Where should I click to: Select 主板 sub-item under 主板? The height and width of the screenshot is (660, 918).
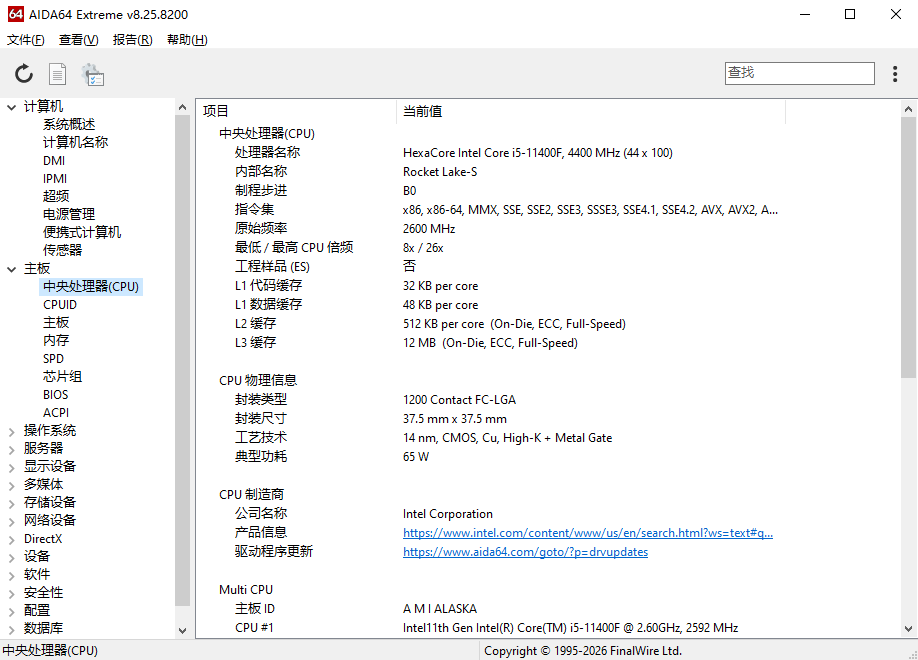[x=56, y=323]
